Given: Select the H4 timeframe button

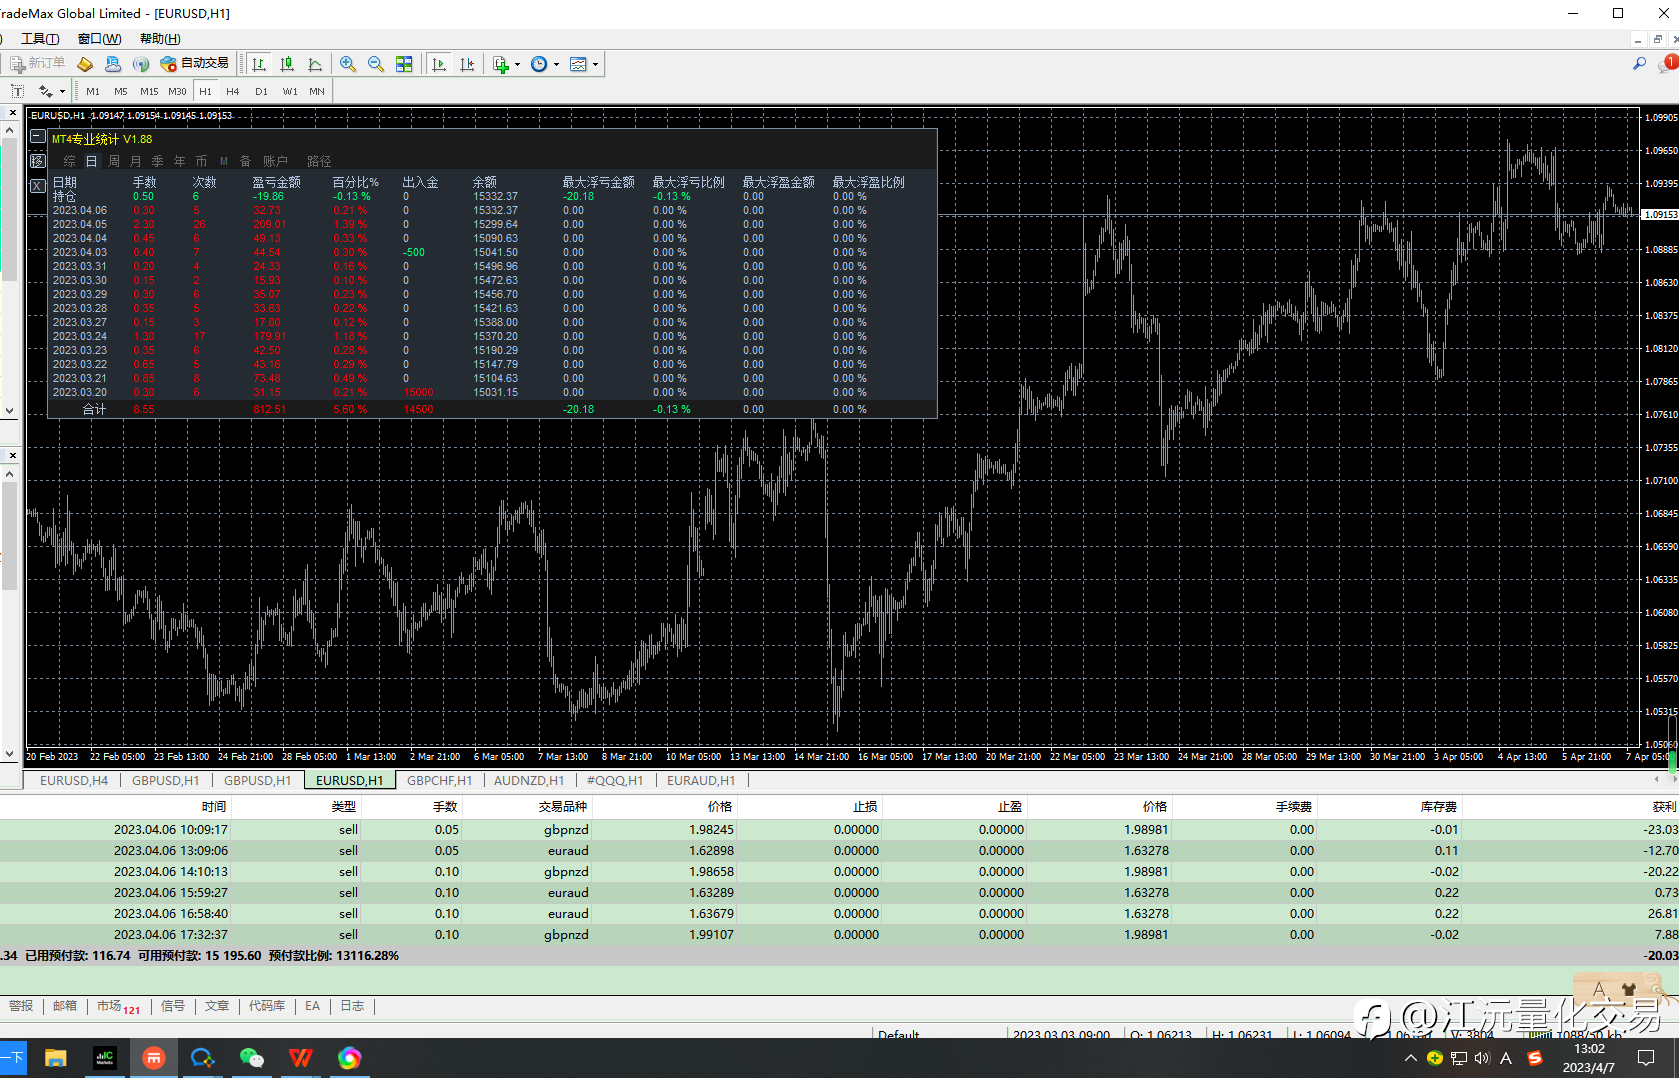Looking at the screenshot, I should tap(233, 91).
